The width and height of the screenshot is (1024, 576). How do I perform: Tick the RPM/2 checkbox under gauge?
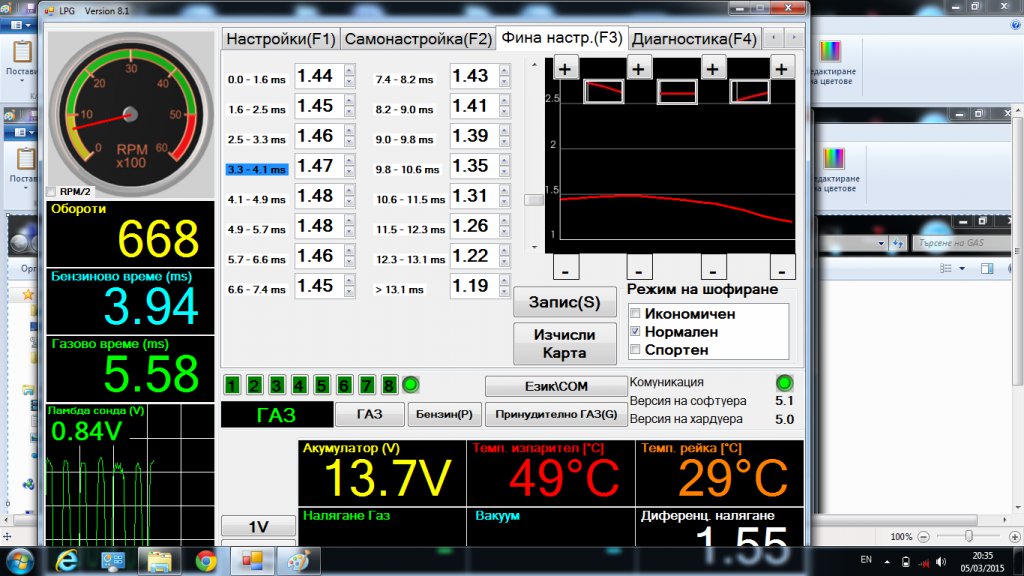point(52,192)
